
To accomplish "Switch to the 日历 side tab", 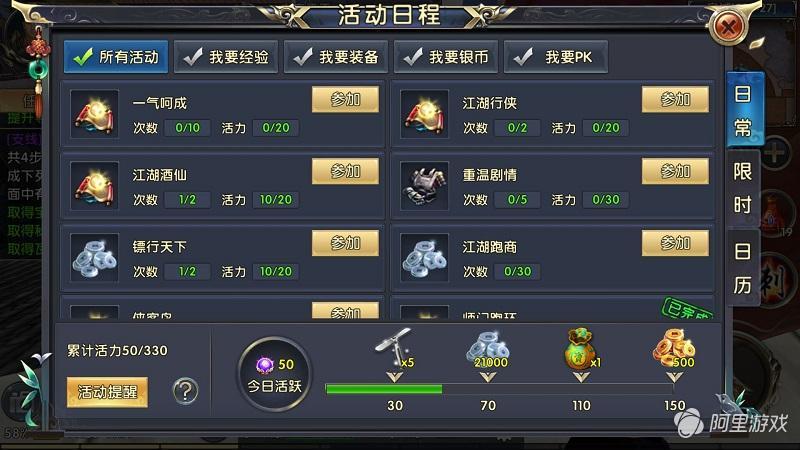I will point(743,268).
